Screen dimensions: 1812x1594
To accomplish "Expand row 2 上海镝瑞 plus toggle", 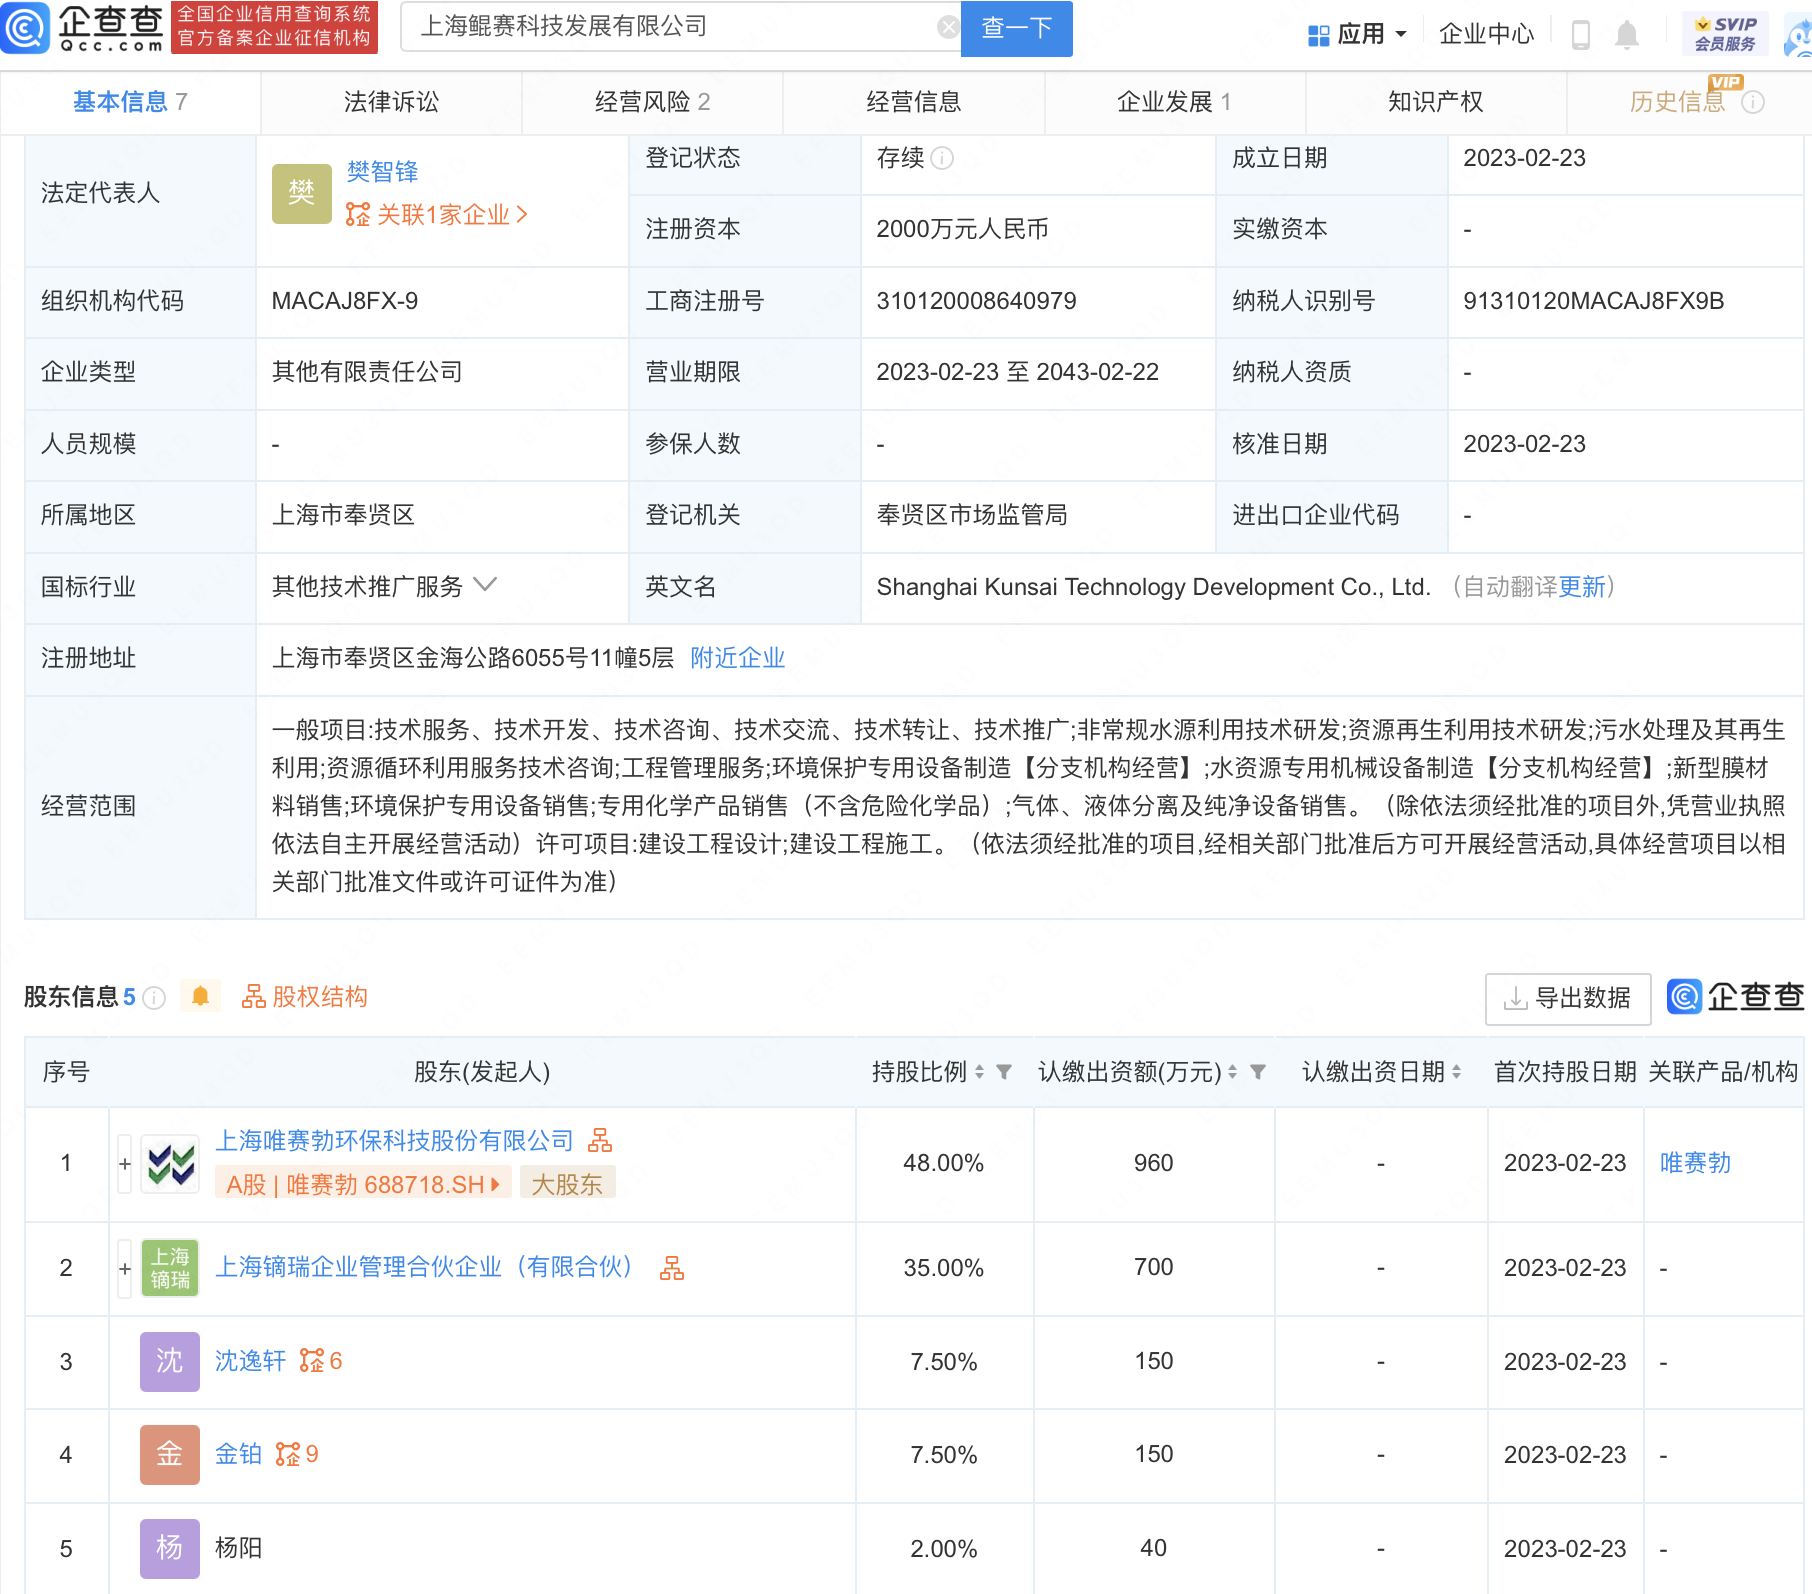I will [125, 1268].
